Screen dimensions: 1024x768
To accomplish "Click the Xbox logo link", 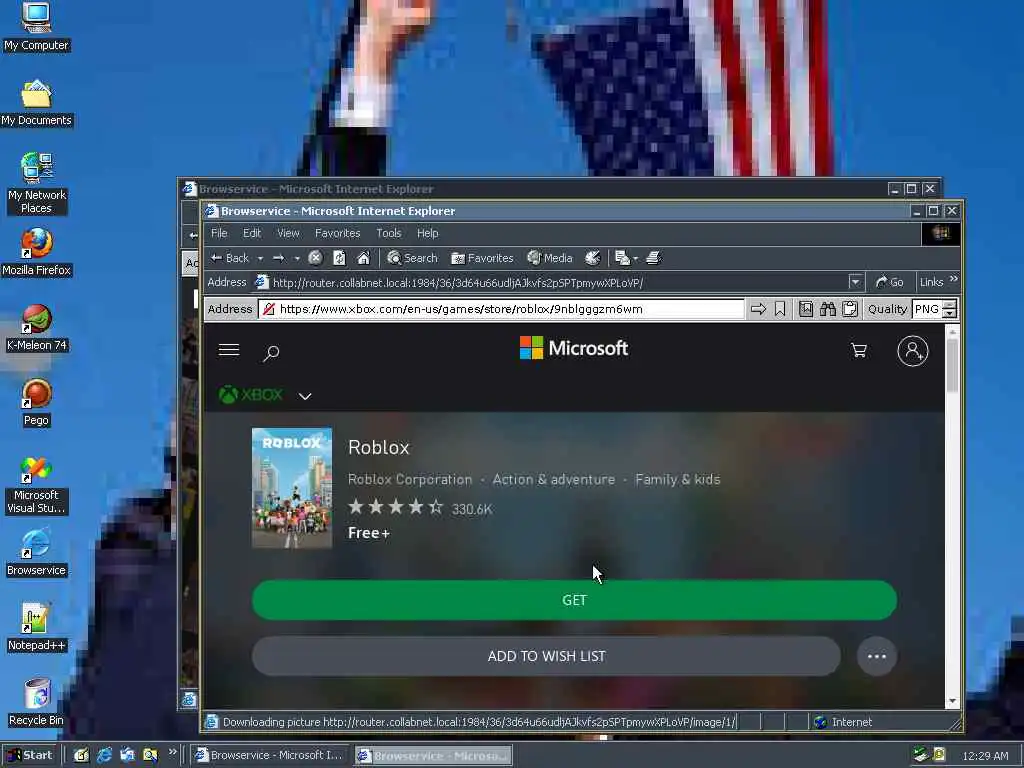I will click(x=250, y=395).
